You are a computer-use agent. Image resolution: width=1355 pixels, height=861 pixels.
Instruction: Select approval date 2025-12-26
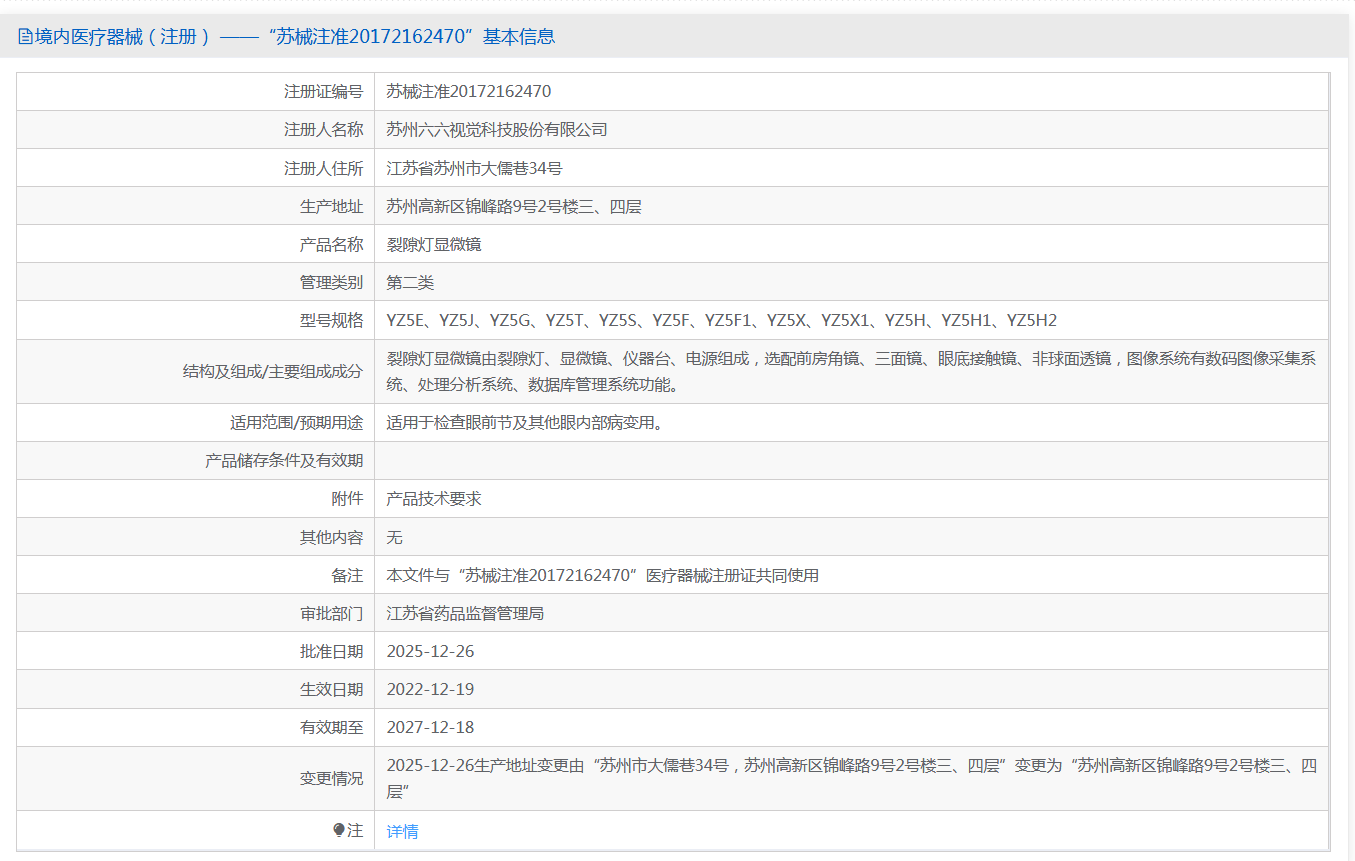[x=431, y=651]
